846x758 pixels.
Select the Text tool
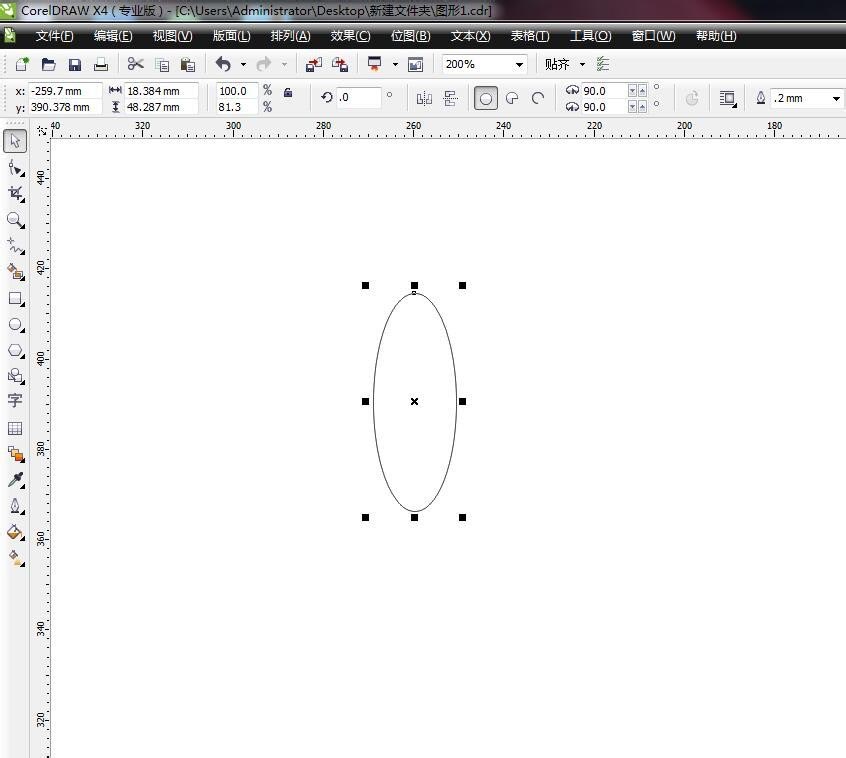coord(15,400)
